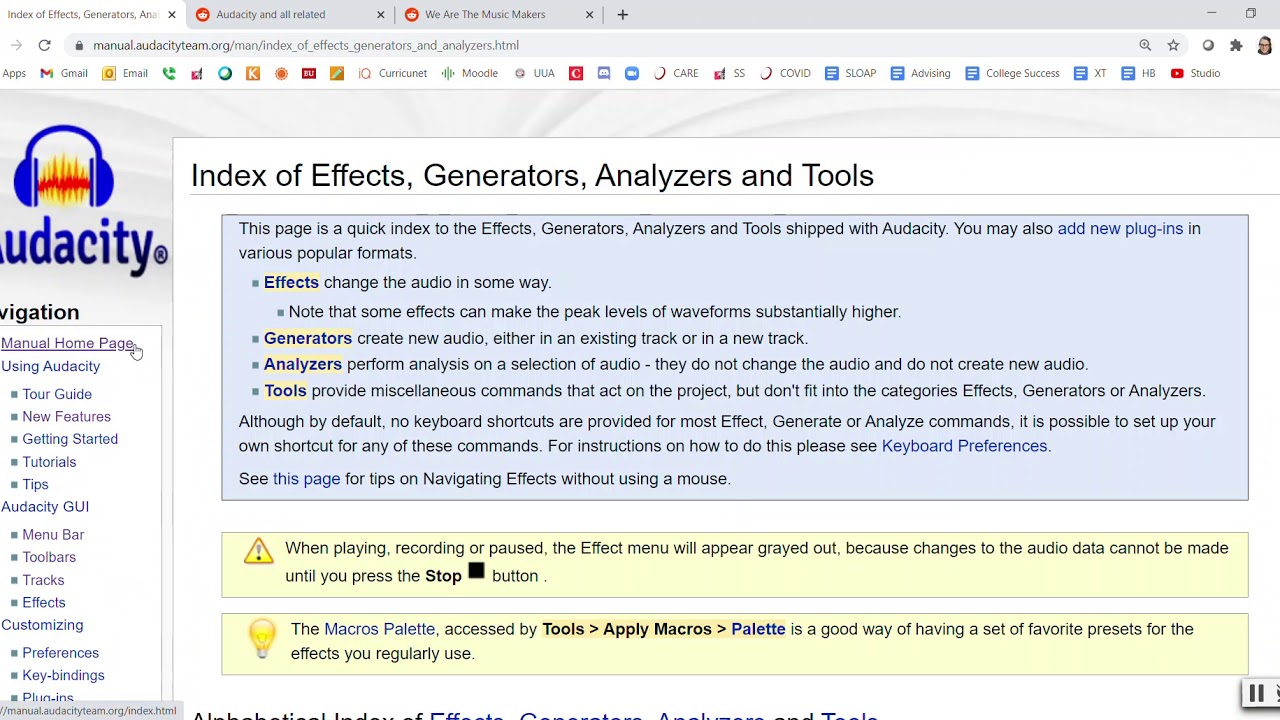The width and height of the screenshot is (1280, 720).
Task: Close the Index of Effects tab
Action: (171, 14)
